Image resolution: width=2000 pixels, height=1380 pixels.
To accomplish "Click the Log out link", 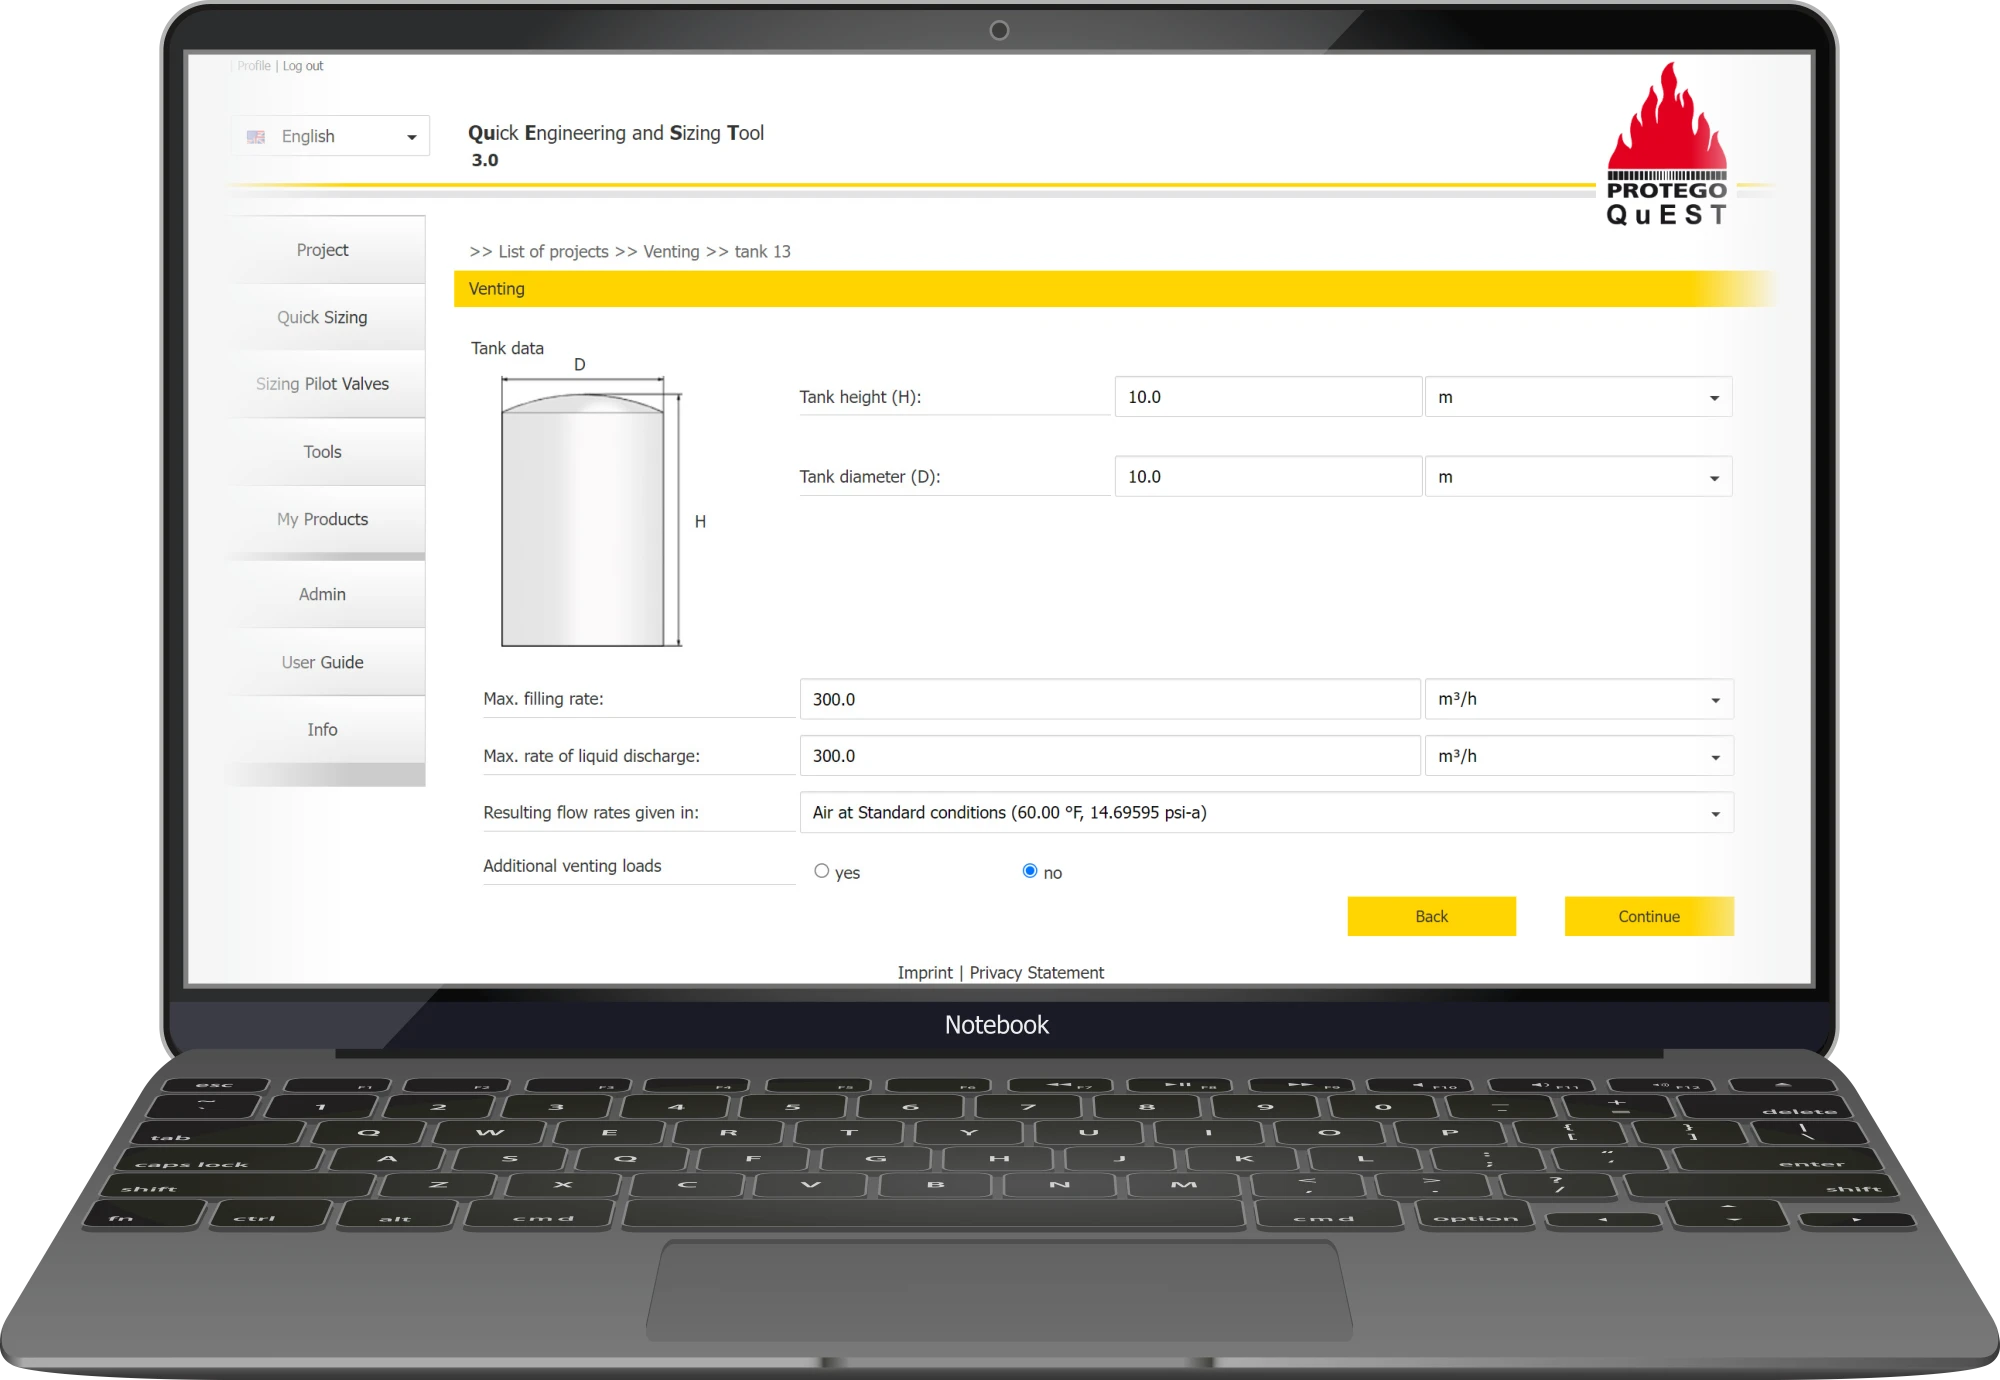I will 303,66.
